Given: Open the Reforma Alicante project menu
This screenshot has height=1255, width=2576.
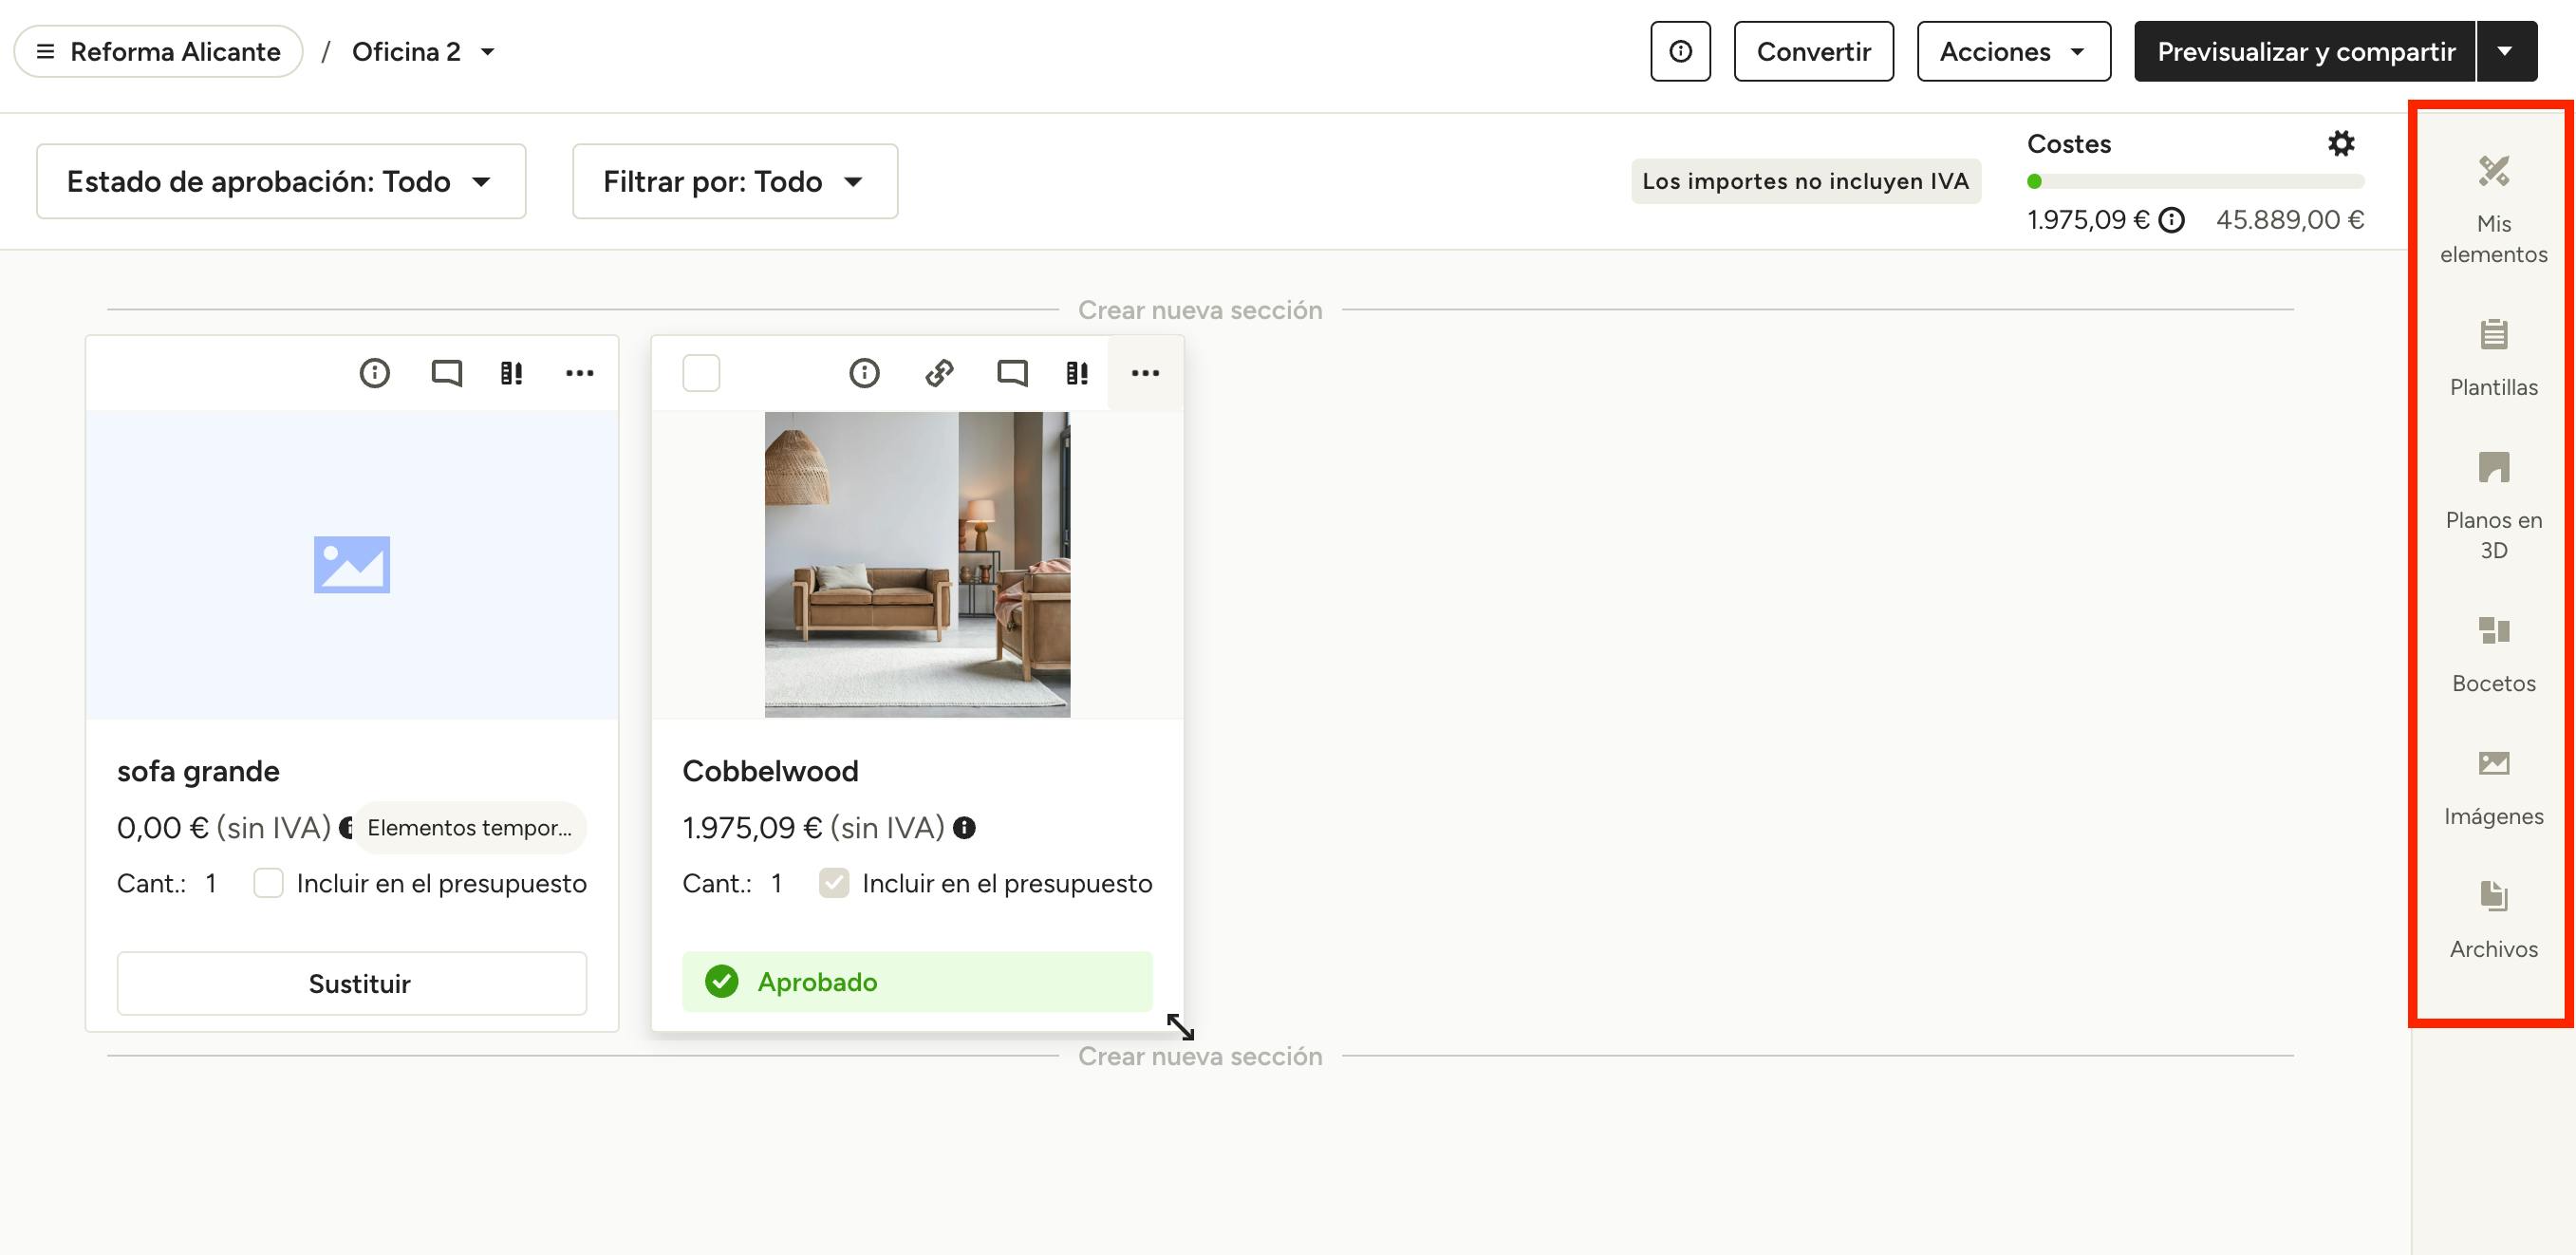Looking at the screenshot, I should [x=159, y=51].
